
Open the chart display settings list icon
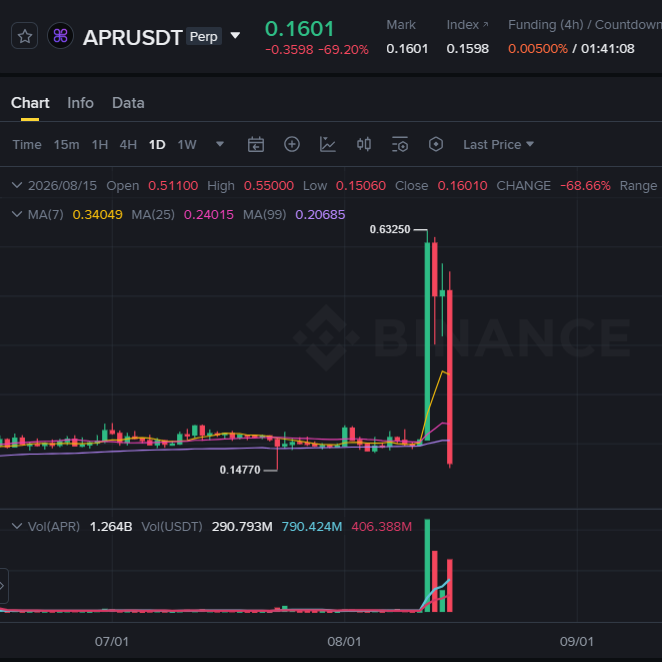400,144
